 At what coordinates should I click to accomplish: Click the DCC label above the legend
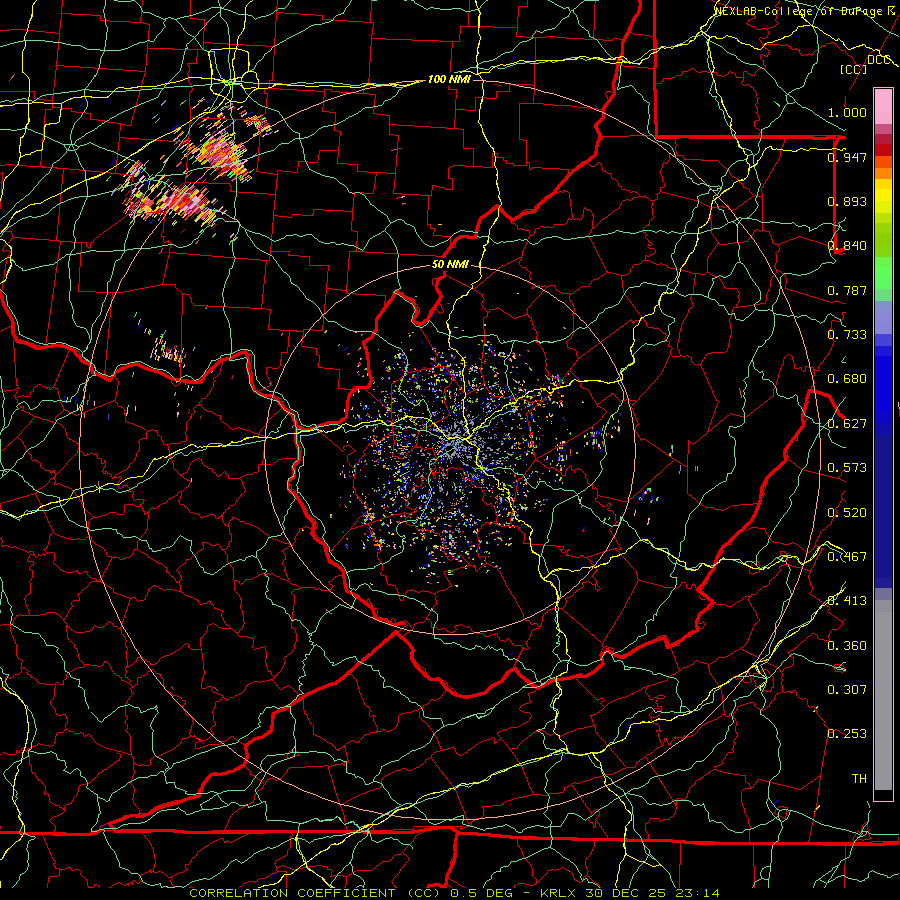pyautogui.click(x=879, y=60)
